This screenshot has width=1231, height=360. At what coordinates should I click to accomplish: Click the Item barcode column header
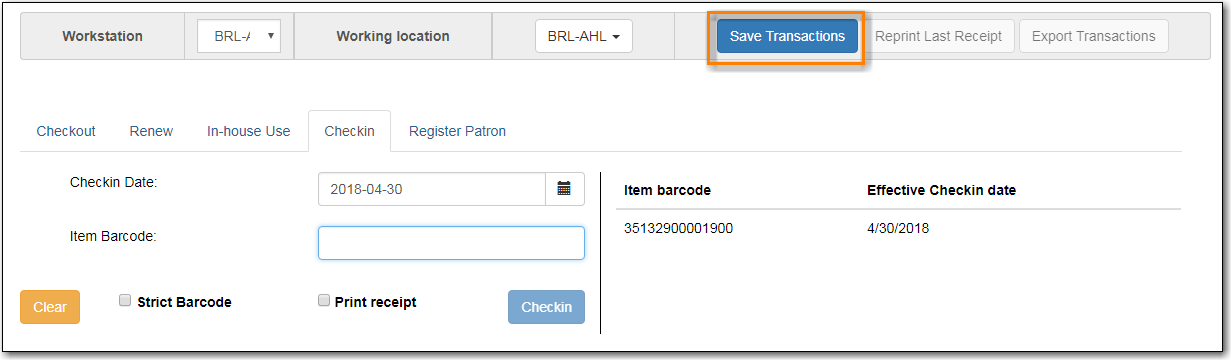point(667,190)
